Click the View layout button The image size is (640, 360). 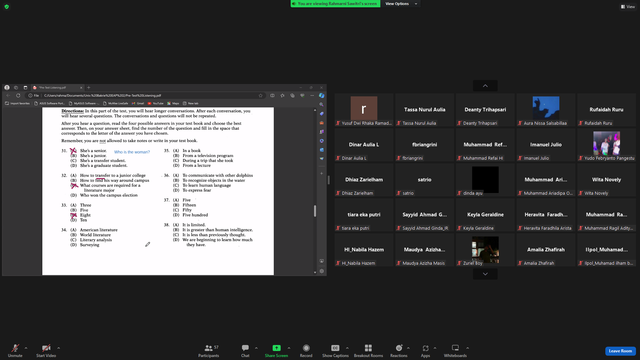pyautogui.click(x=628, y=7)
